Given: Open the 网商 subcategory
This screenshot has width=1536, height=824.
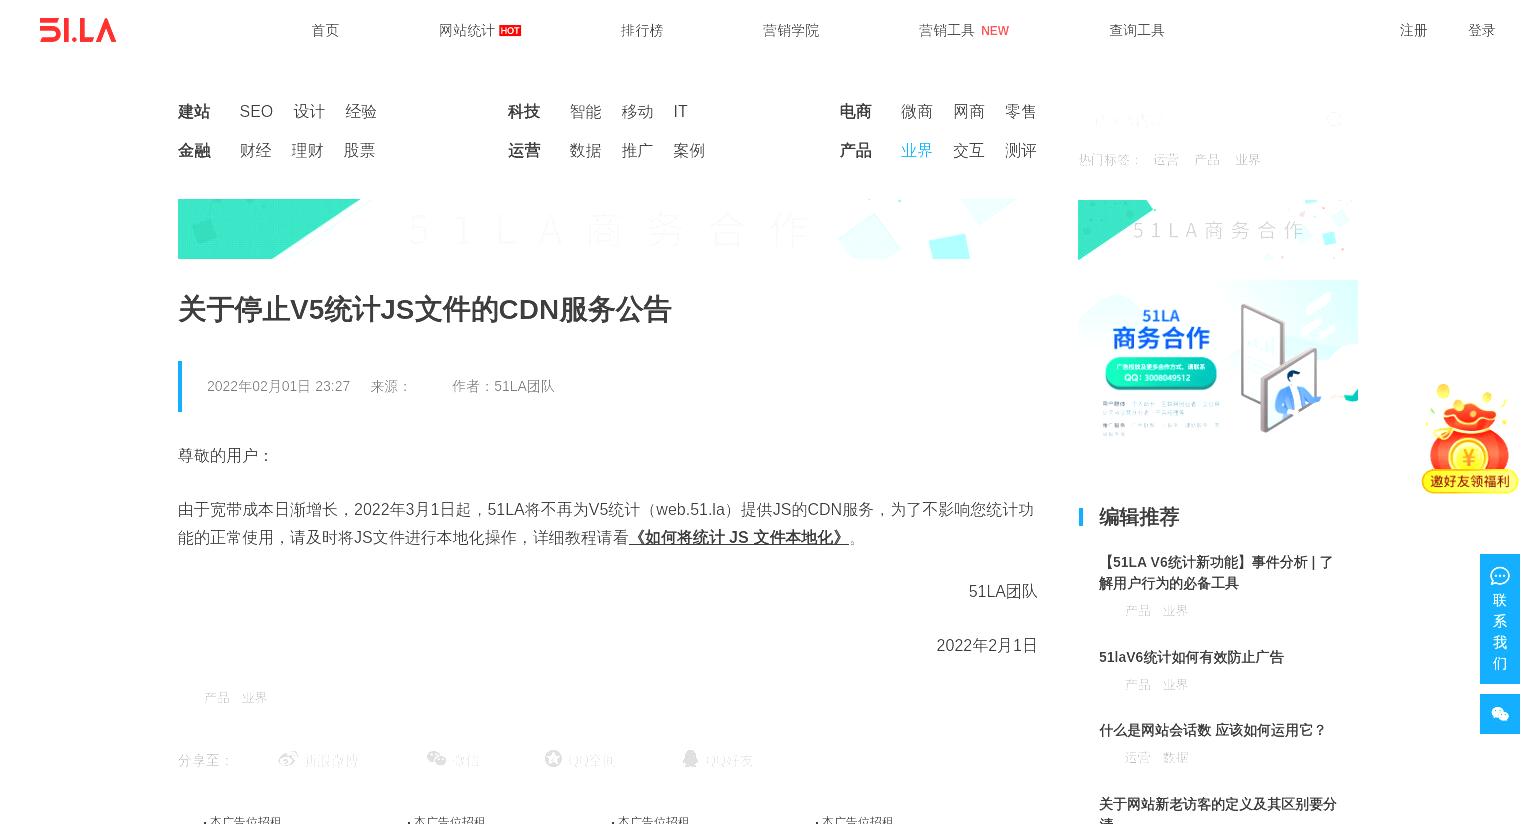Looking at the screenshot, I should [969, 111].
